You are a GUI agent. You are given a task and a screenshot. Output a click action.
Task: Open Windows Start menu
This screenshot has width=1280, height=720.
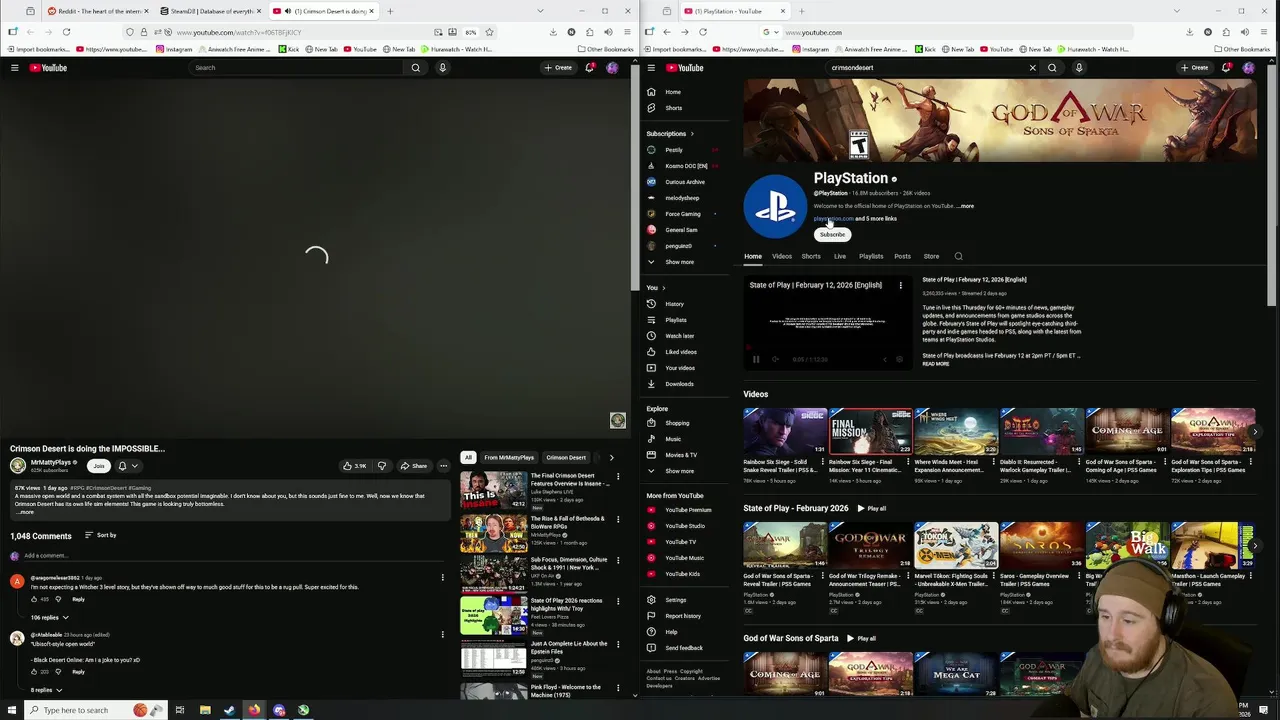(11, 710)
